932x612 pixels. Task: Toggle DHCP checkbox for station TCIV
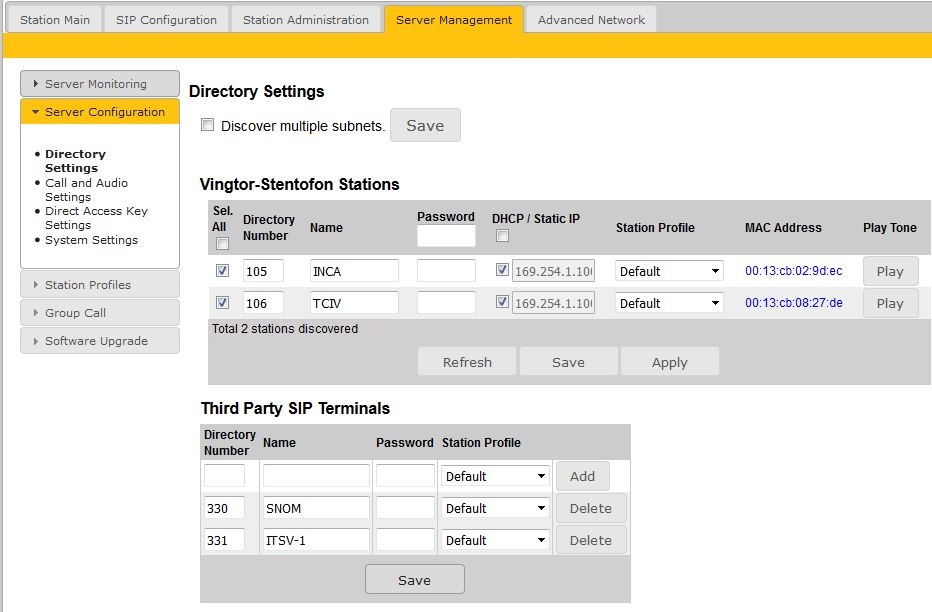click(502, 302)
